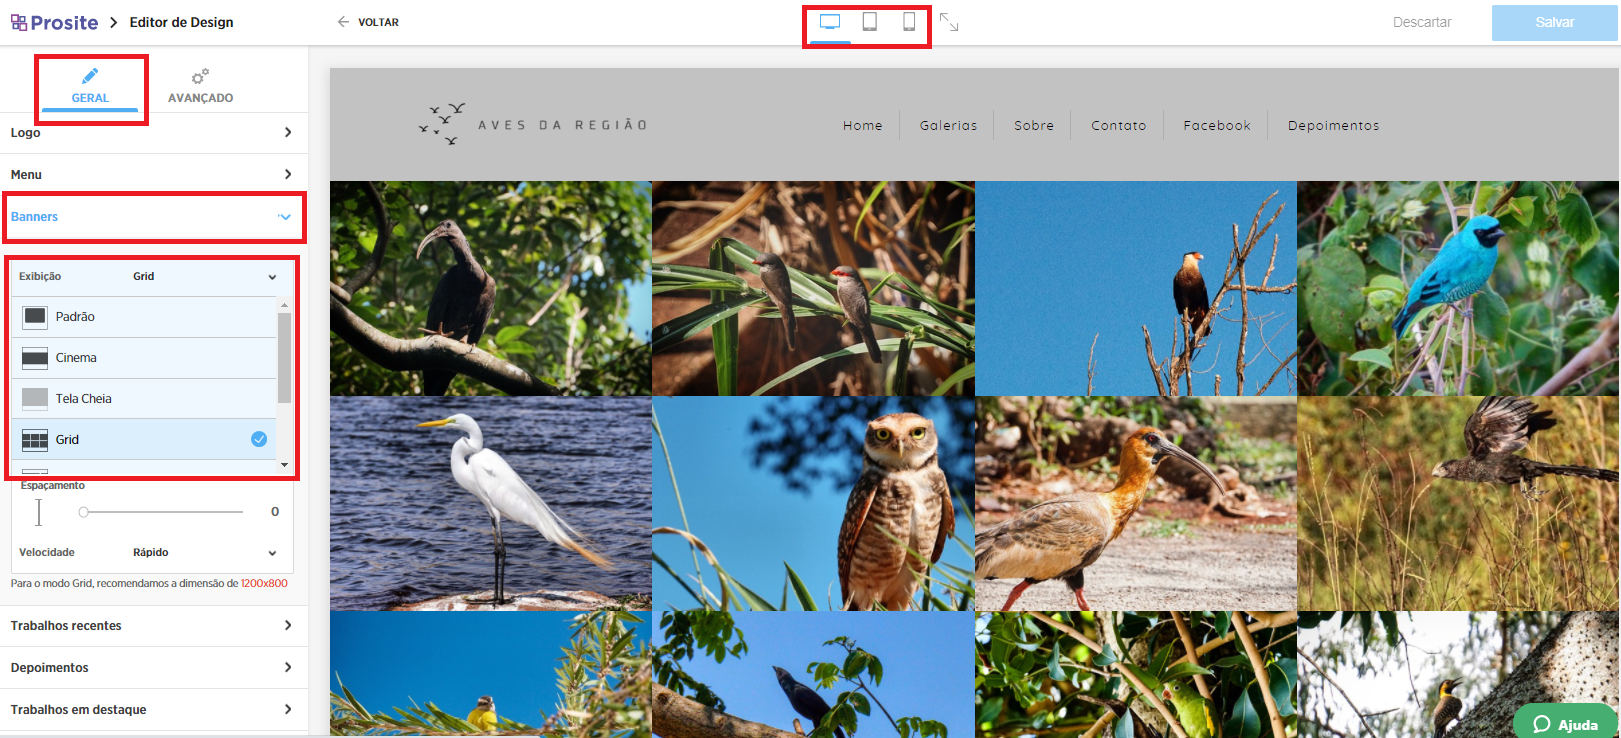The width and height of the screenshot is (1621, 738).
Task: Switch to the AVANÇADO tab
Action: coord(200,86)
